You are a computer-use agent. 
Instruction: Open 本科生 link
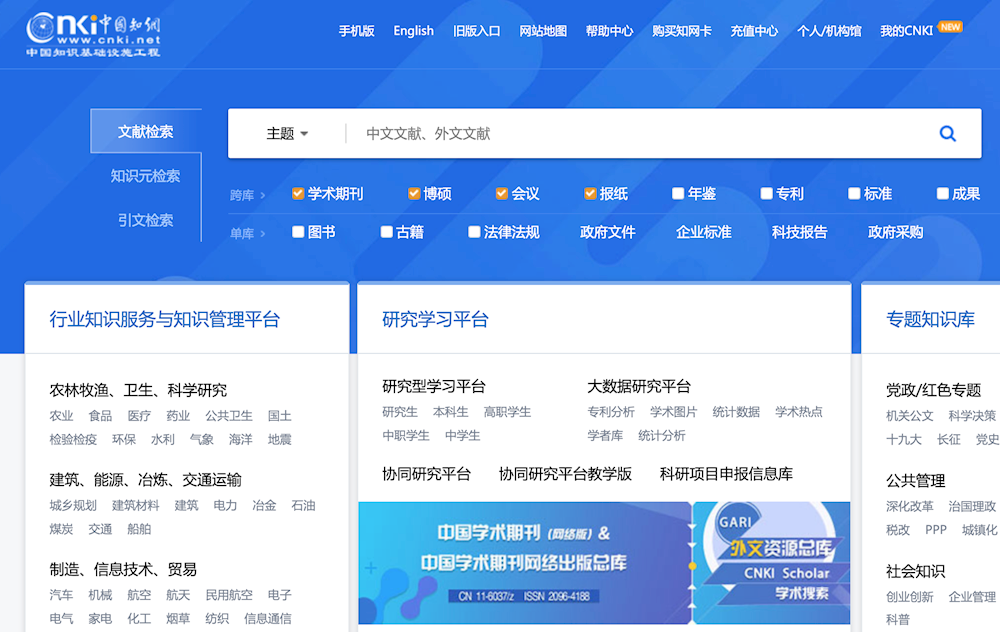point(450,412)
